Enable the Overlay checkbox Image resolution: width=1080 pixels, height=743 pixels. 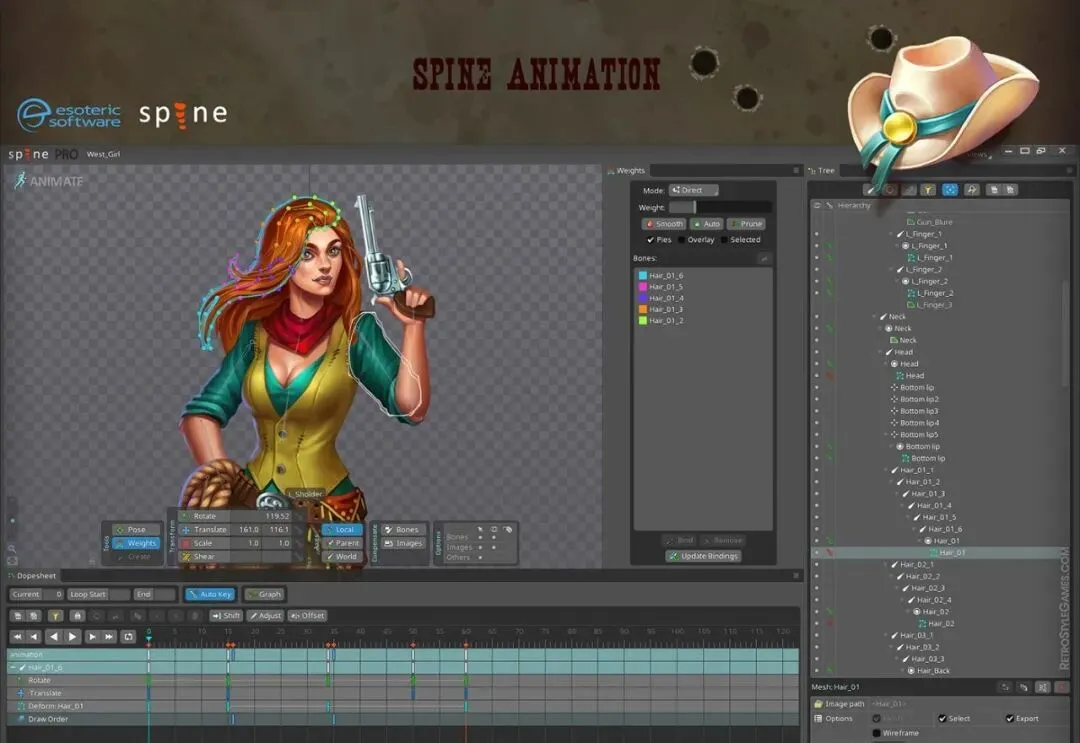pos(682,240)
